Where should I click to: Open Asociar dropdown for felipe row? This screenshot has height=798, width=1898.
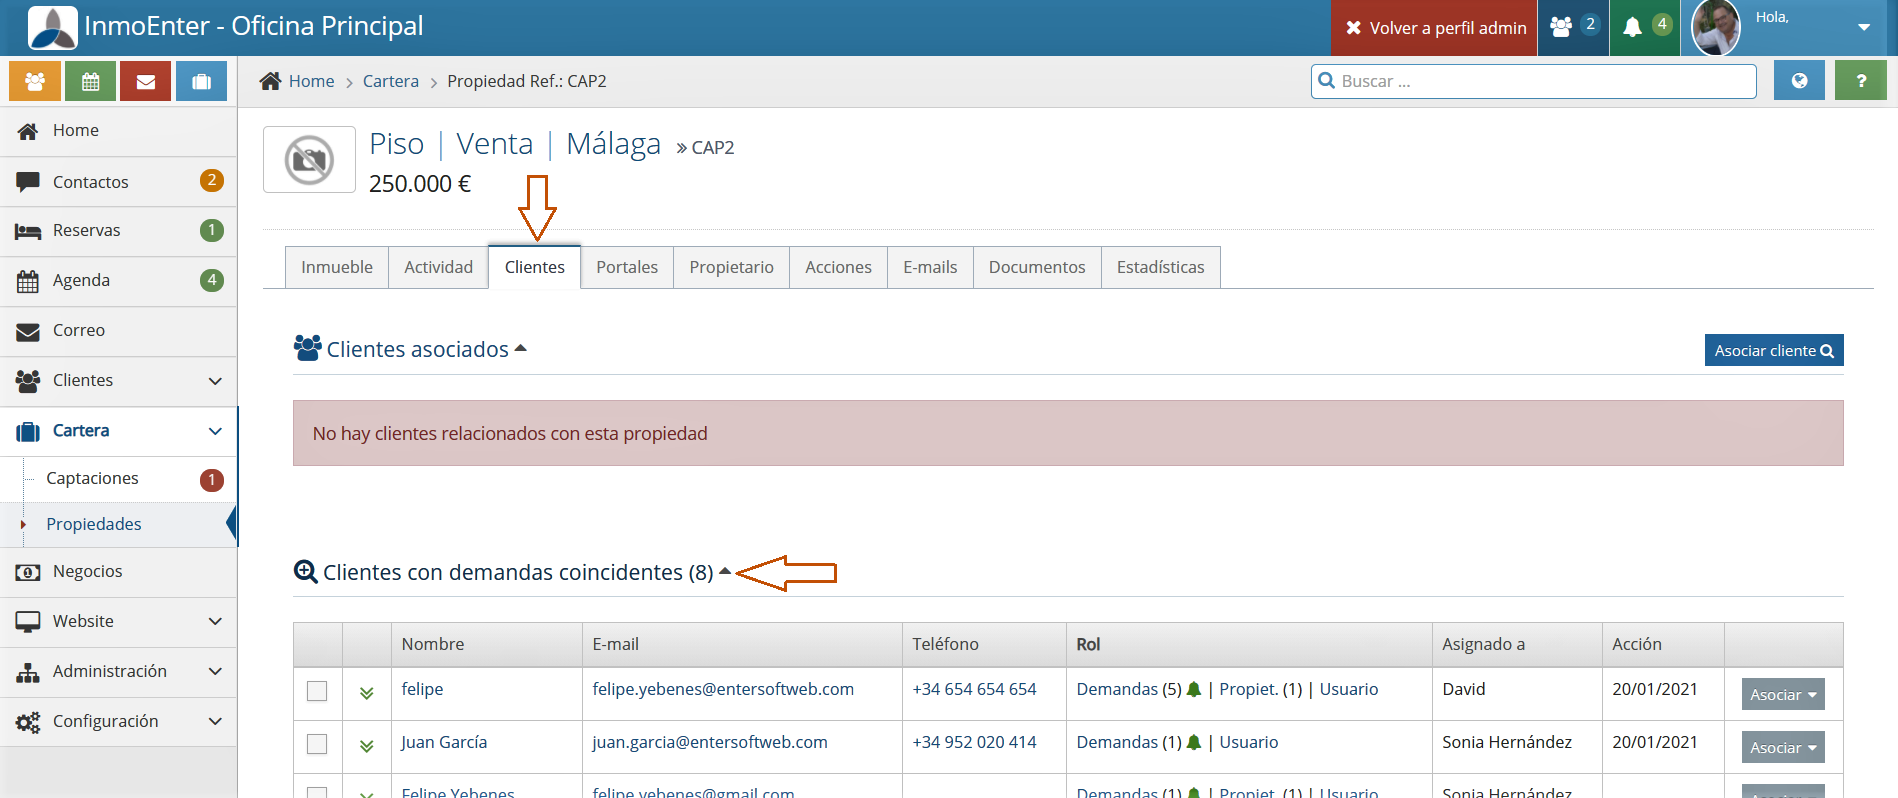[x=1783, y=694]
